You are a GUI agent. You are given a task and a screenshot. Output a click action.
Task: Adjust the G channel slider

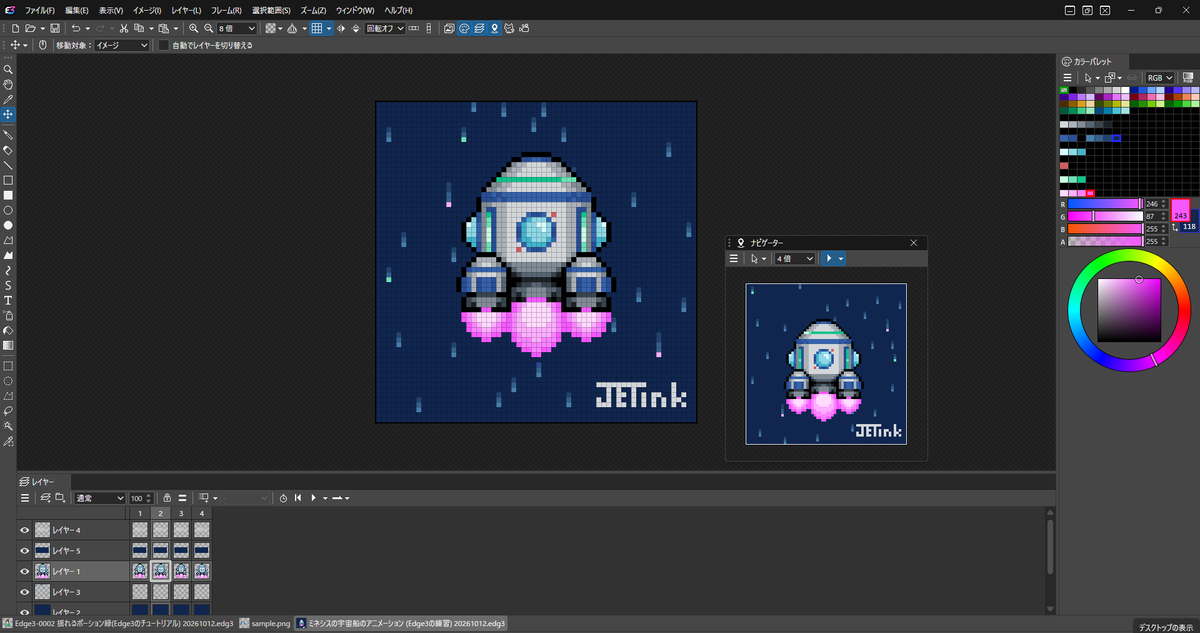[x=1104, y=216]
